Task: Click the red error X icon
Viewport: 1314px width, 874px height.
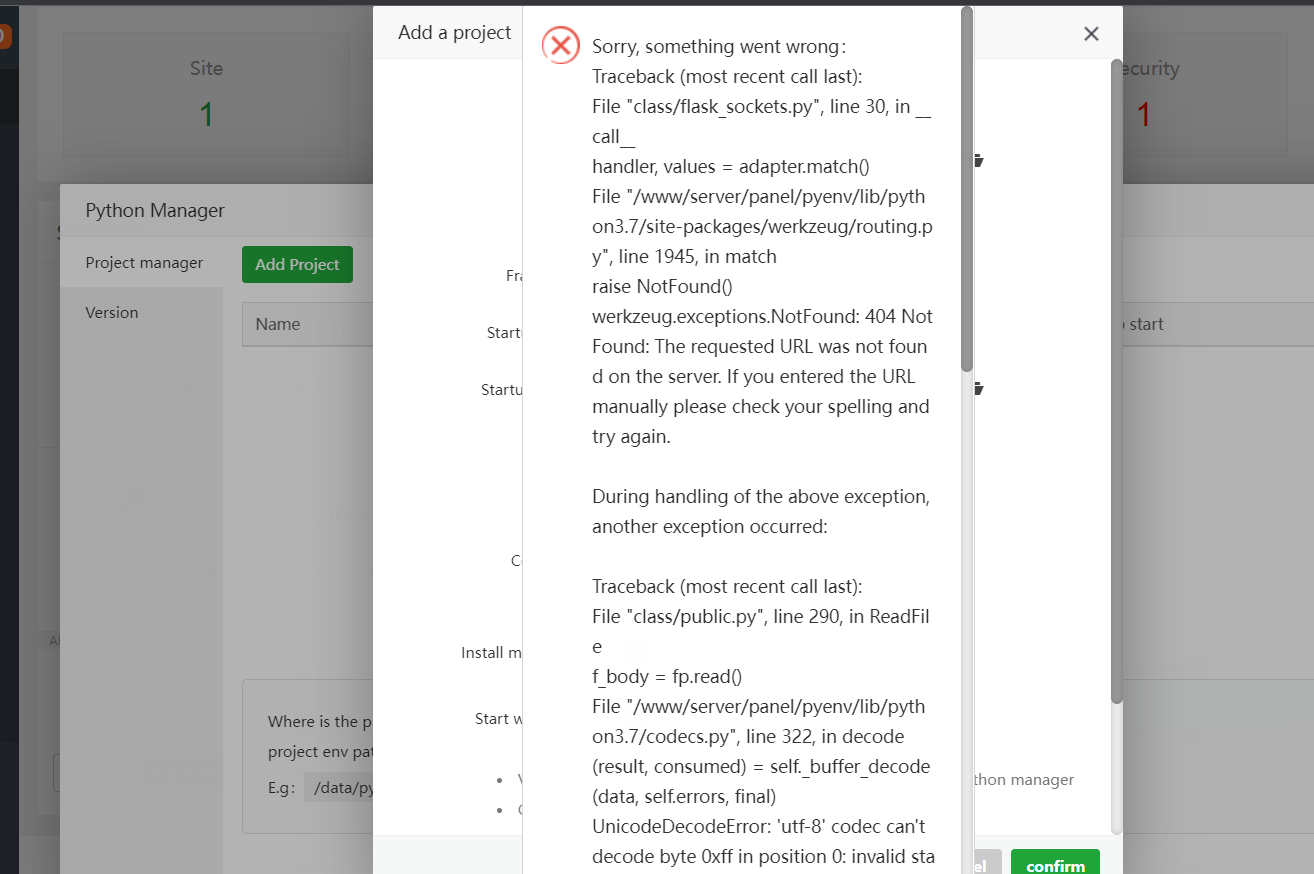Action: [x=560, y=45]
